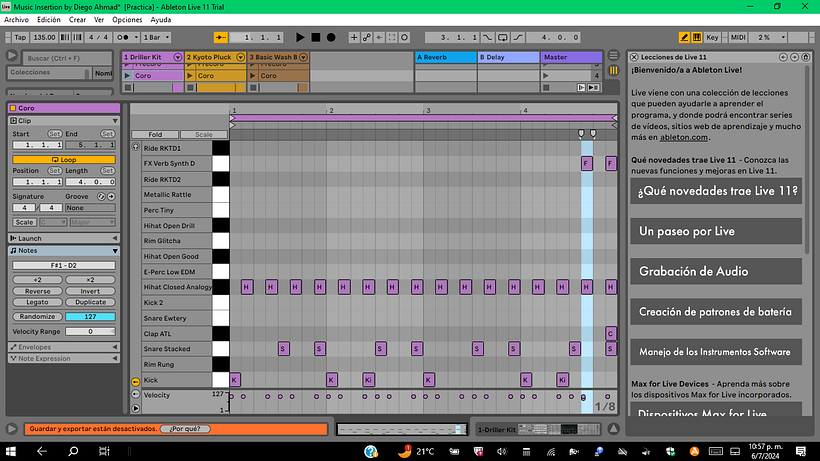Click the Tap tempo button
This screenshot has height=461, width=820.
20,37
